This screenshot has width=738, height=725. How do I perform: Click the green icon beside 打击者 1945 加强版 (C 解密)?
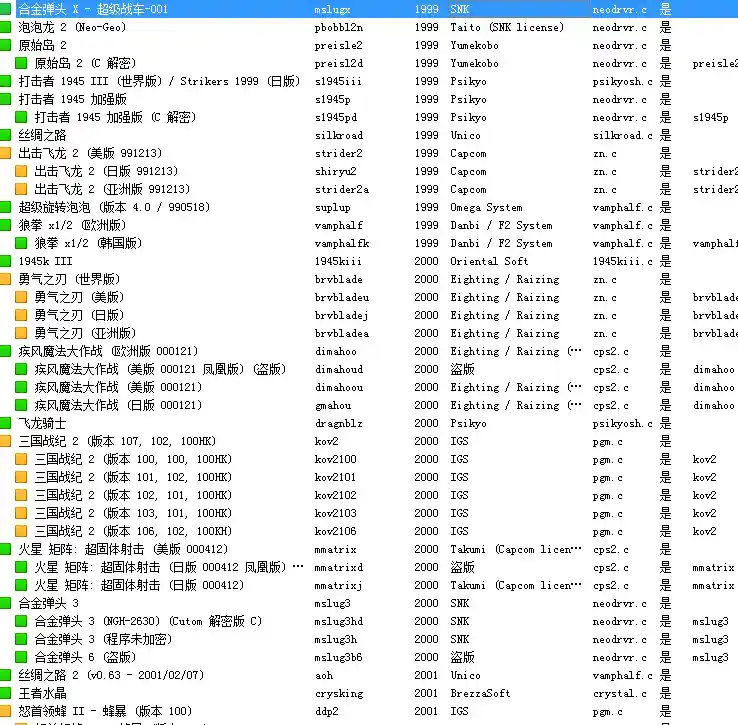[21, 117]
